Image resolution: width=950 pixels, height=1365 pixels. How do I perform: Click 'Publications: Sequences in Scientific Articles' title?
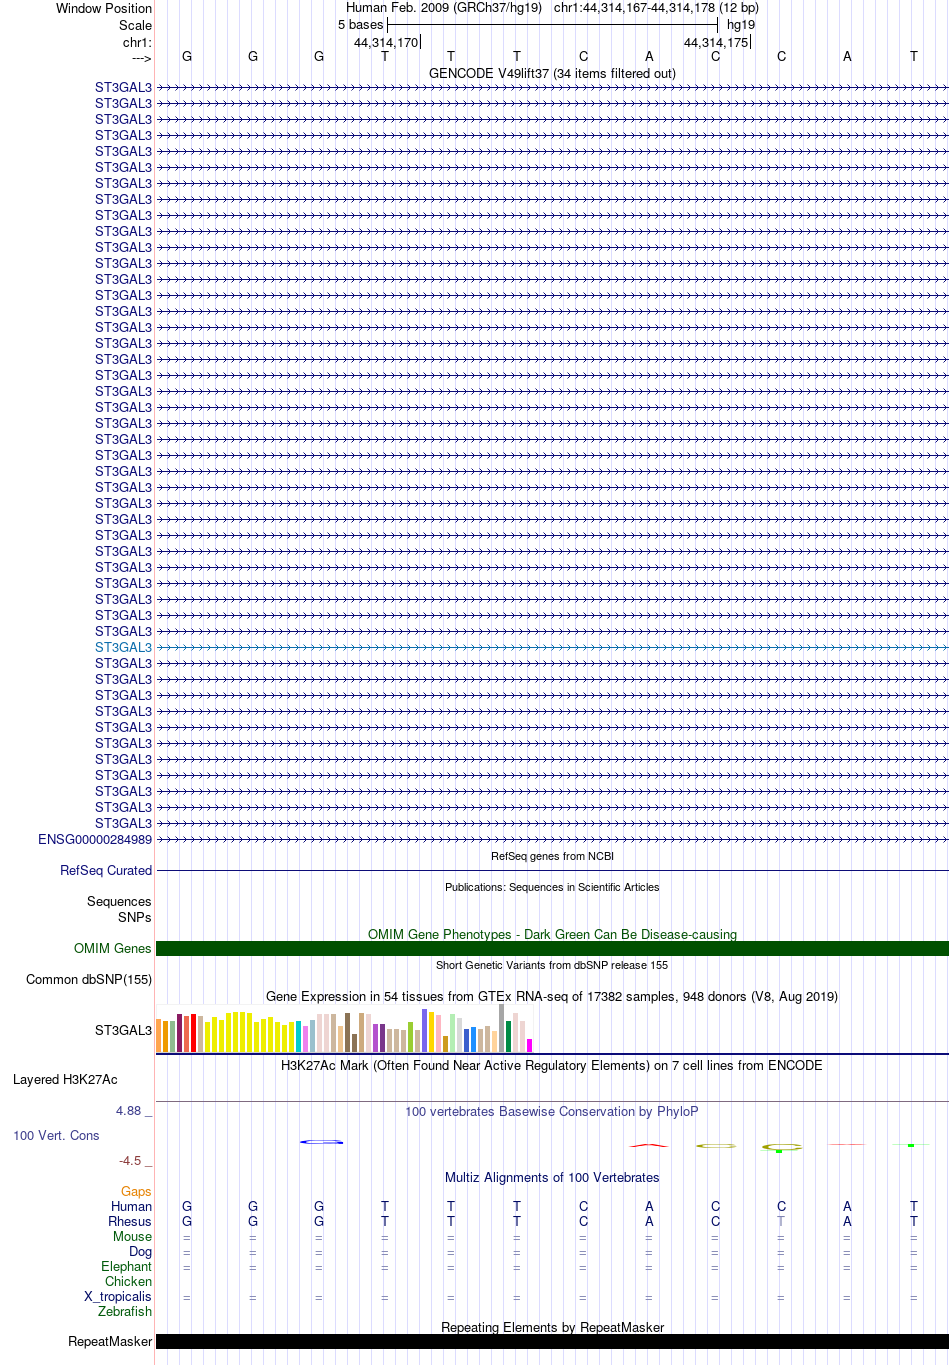coord(552,887)
